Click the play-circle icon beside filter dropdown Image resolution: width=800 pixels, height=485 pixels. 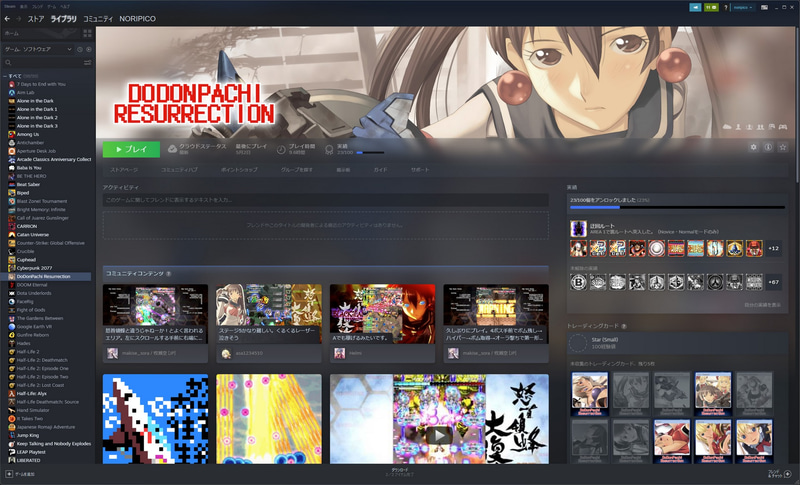(x=89, y=49)
